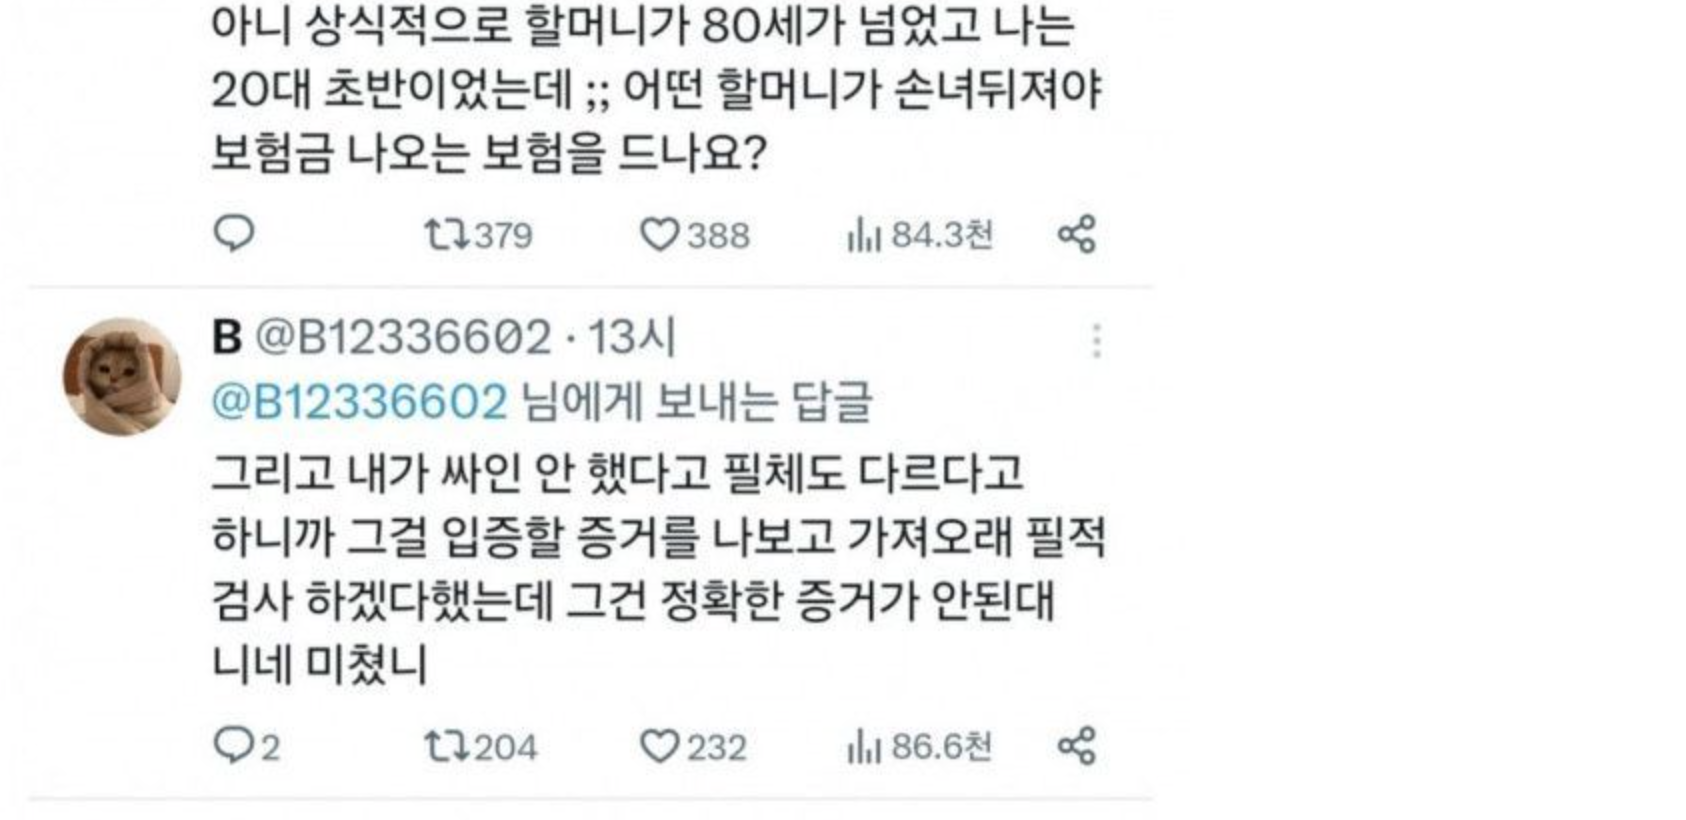Like the tweet with 388 hearts
This screenshot has height=820, width=1686.
[694, 235]
